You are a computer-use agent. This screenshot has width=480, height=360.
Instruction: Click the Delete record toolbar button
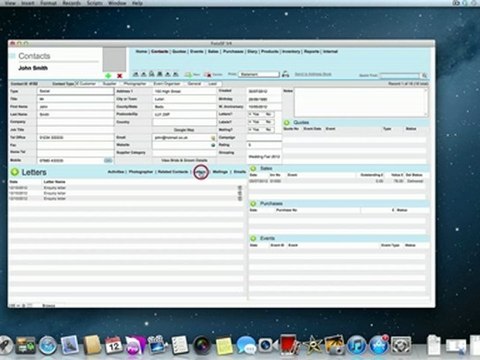[213, 74]
